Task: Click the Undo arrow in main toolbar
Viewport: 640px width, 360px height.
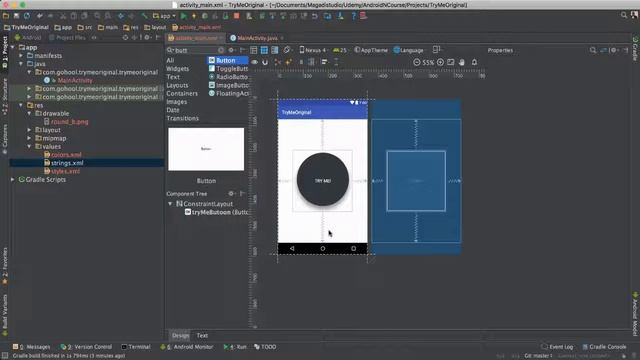Action: [x=40, y=16]
